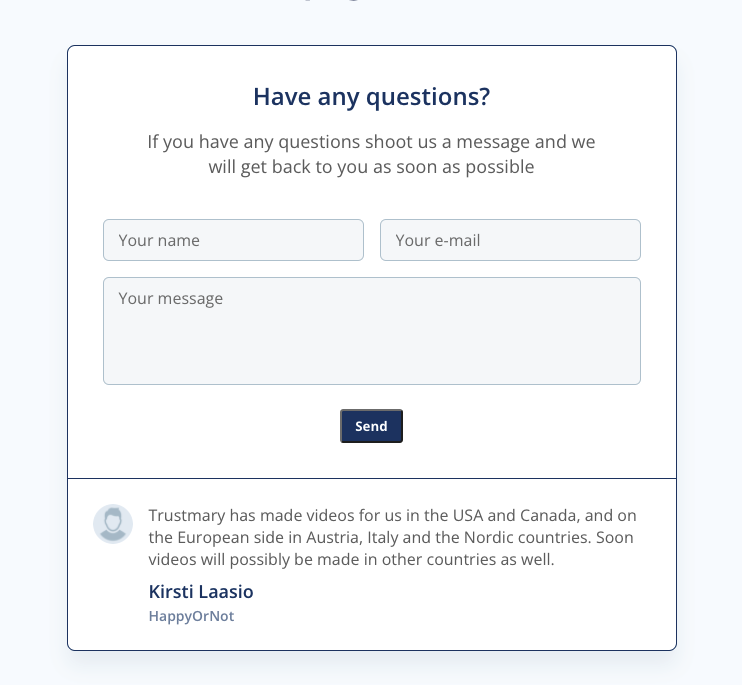This screenshot has width=742, height=685.
Task: Click the 'the European side in Austria' line
Action: (391, 537)
